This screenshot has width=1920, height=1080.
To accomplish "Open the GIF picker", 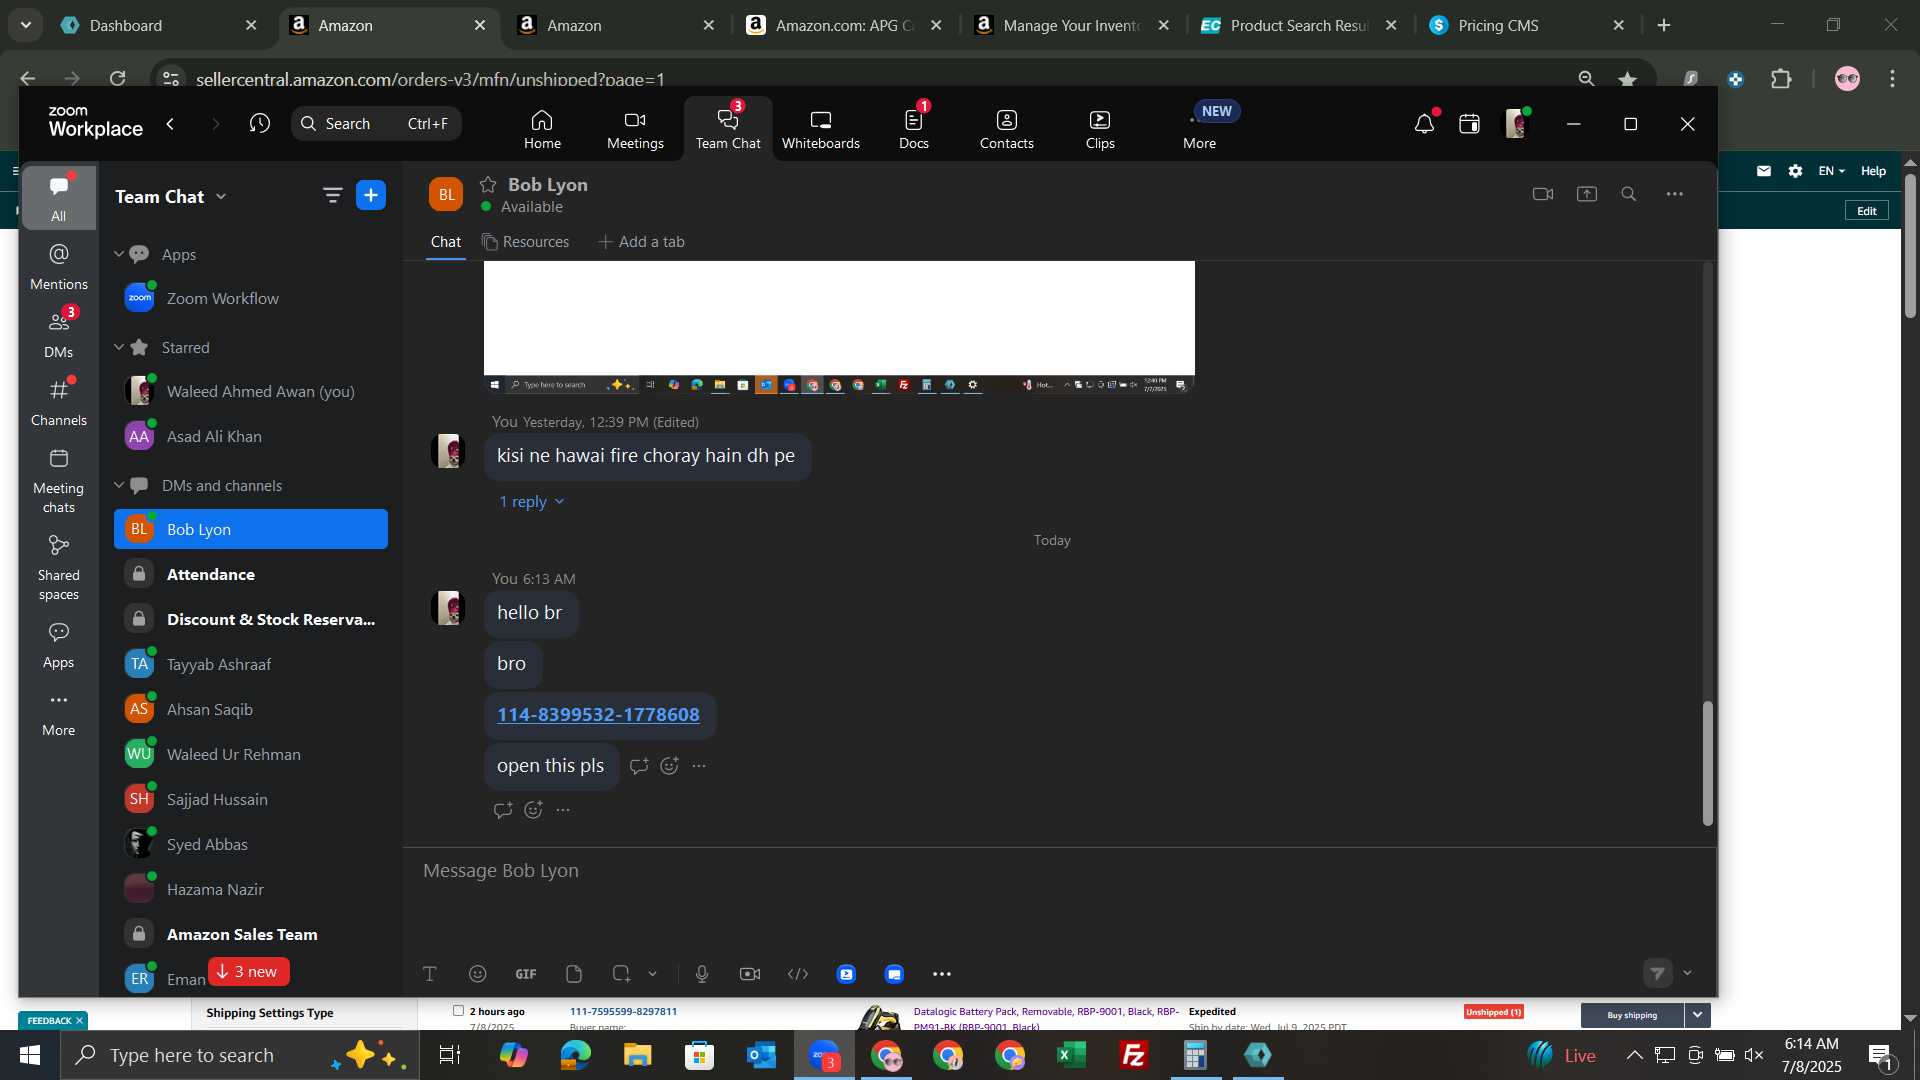I will pyautogui.click(x=526, y=974).
